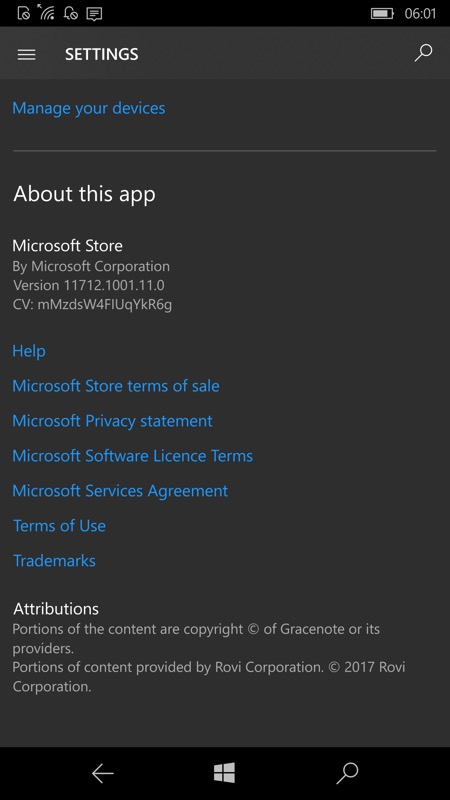Tap the 06:01 clock in the status bar
450x800 pixels.
pos(420,14)
